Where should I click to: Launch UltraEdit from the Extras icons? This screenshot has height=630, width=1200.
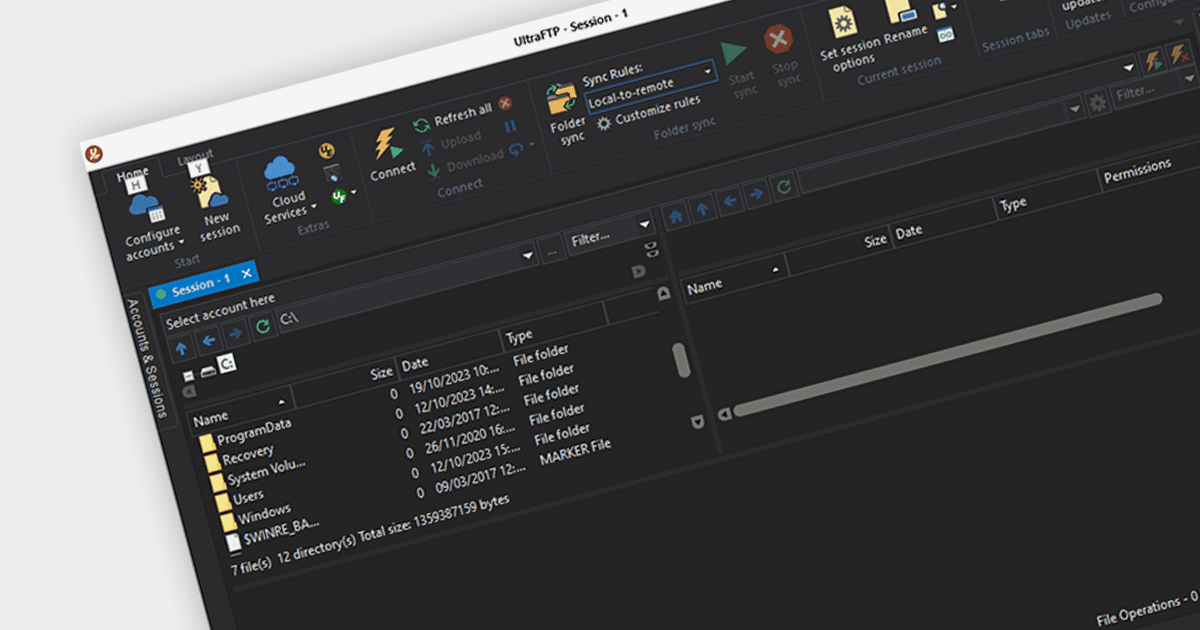[x=326, y=151]
